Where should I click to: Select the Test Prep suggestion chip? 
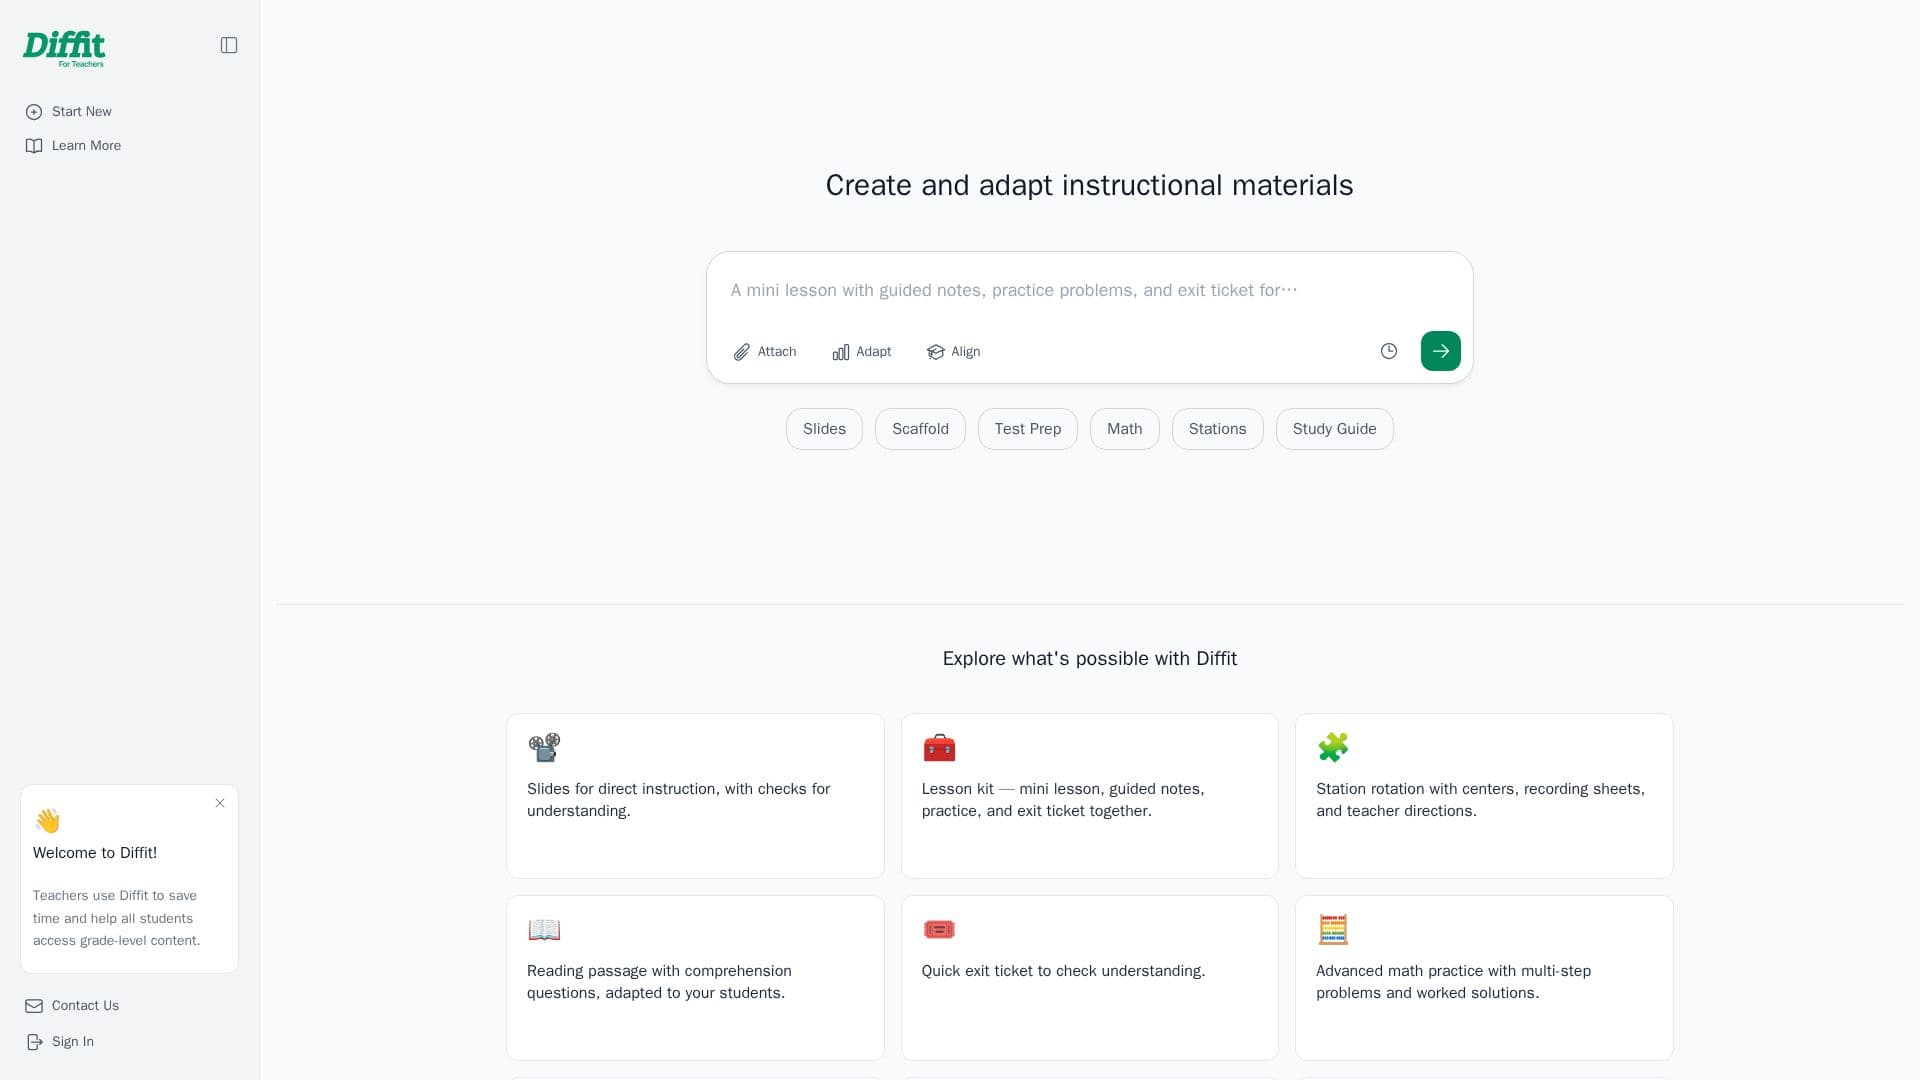tap(1028, 429)
